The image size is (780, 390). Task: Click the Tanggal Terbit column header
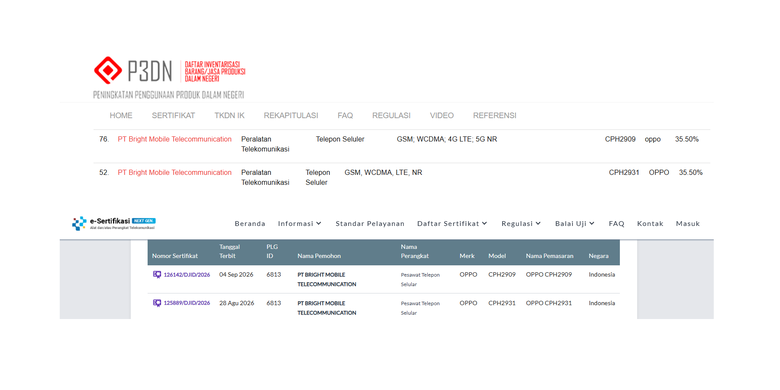230,251
